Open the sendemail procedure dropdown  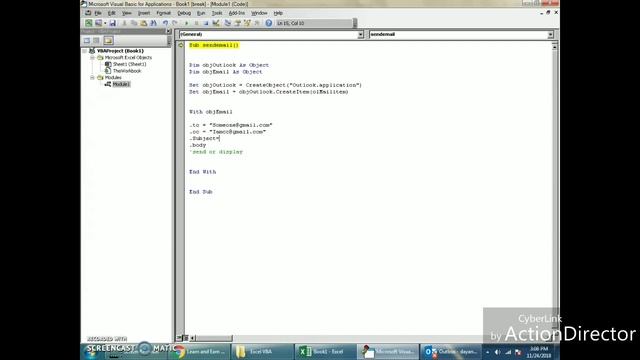(550, 35)
